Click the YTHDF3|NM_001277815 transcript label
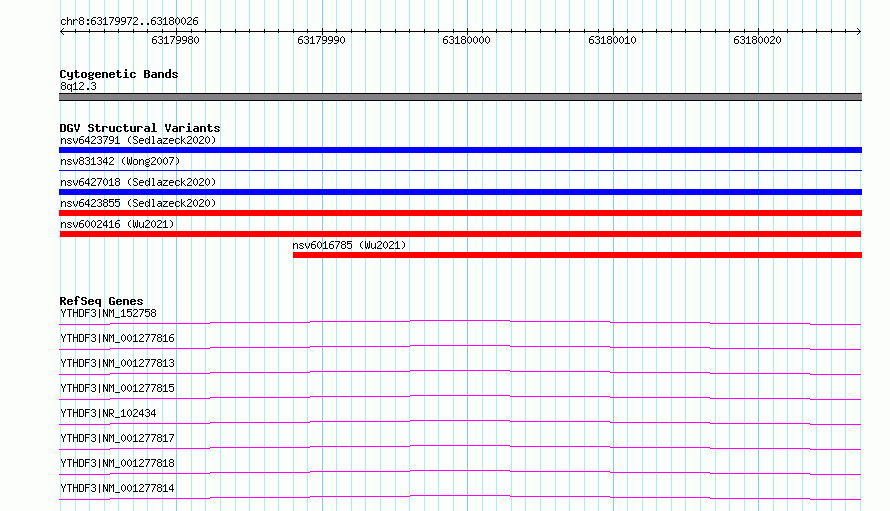The width and height of the screenshot is (890, 511). click(117, 388)
